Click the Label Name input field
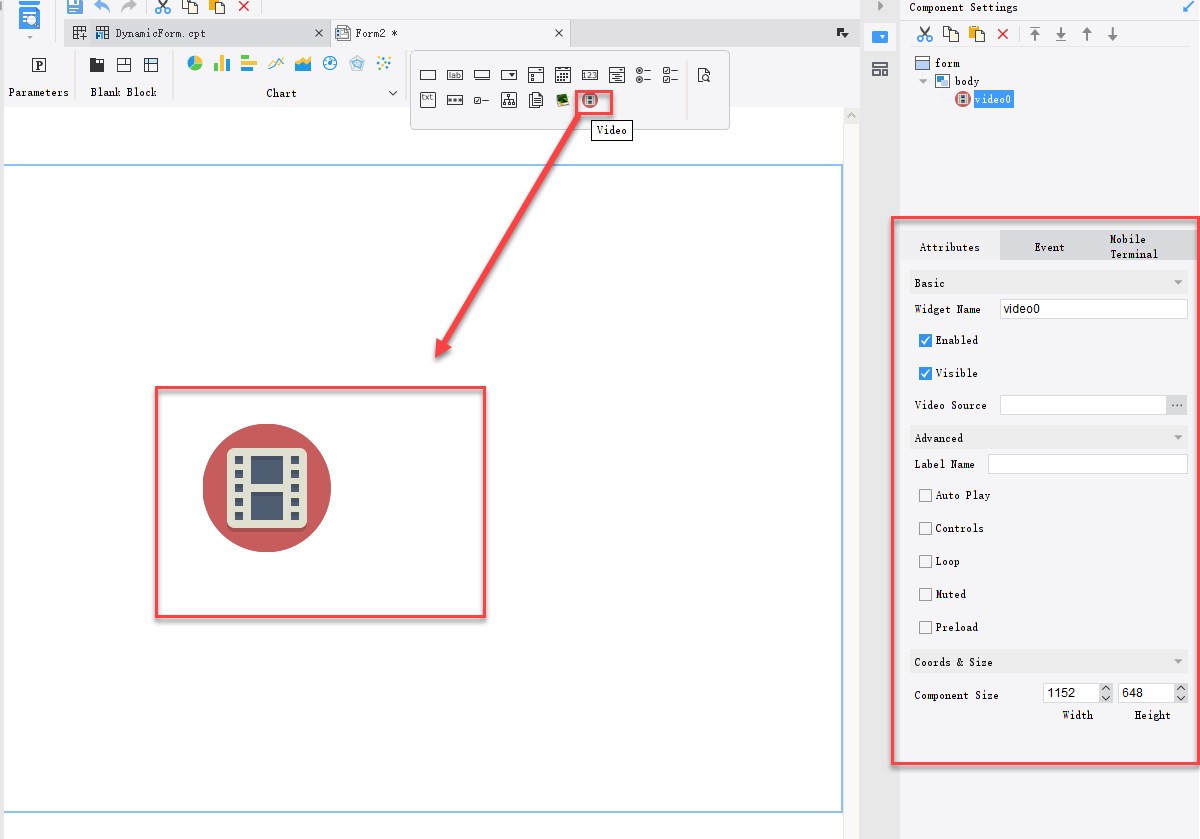 pyautogui.click(x=1087, y=464)
